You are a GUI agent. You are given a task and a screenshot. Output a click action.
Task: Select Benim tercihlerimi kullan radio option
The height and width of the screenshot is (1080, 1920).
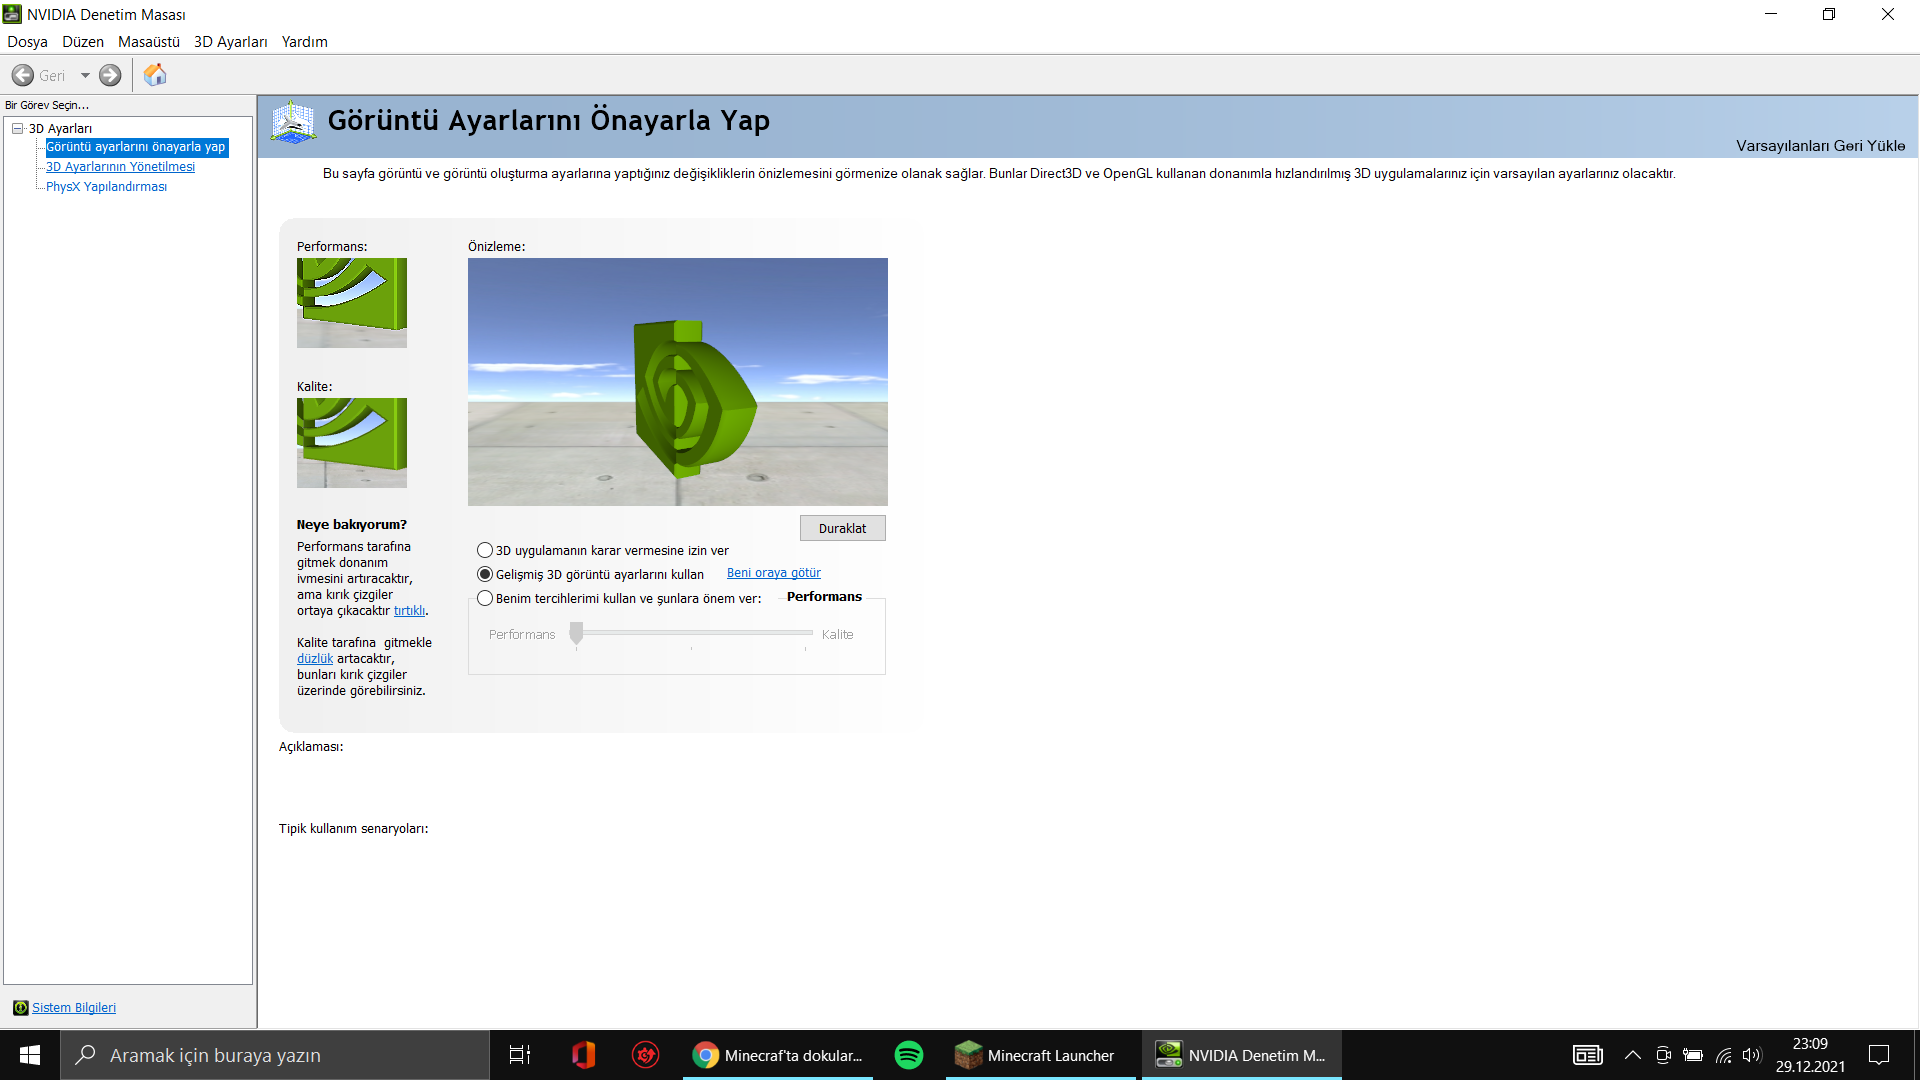pyautogui.click(x=485, y=598)
